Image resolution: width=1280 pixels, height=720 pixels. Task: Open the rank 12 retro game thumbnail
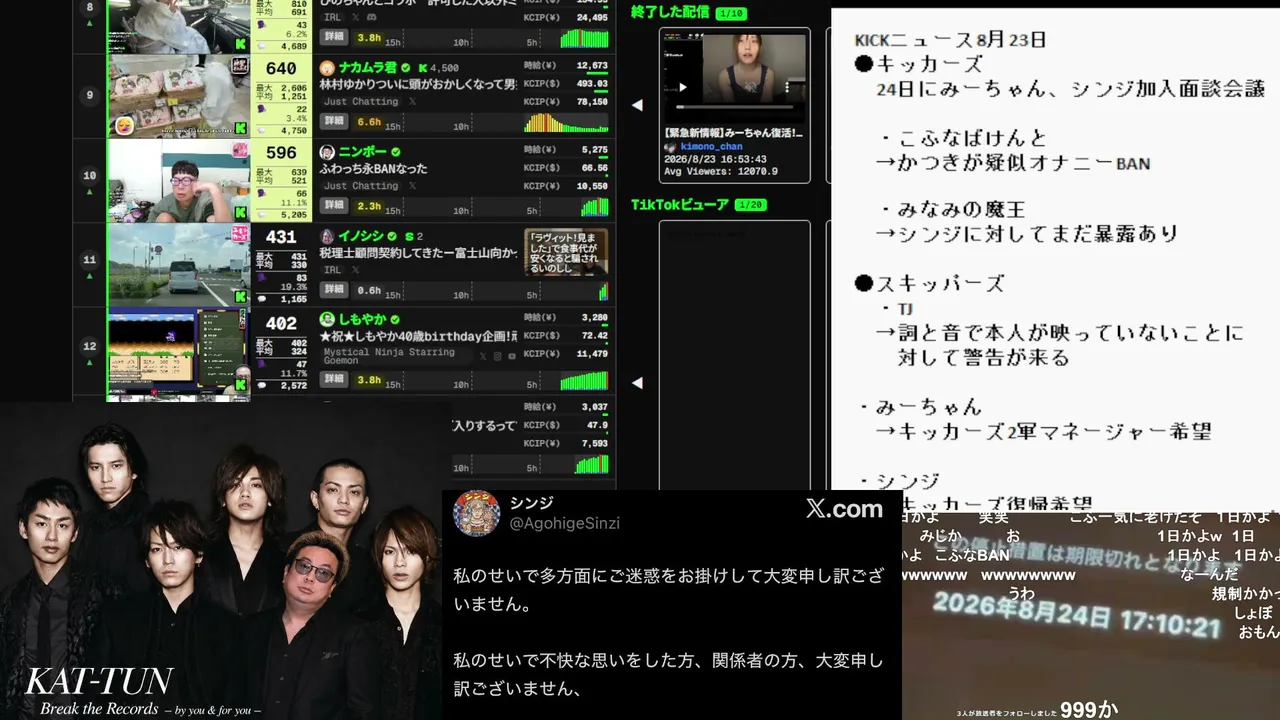(179, 350)
